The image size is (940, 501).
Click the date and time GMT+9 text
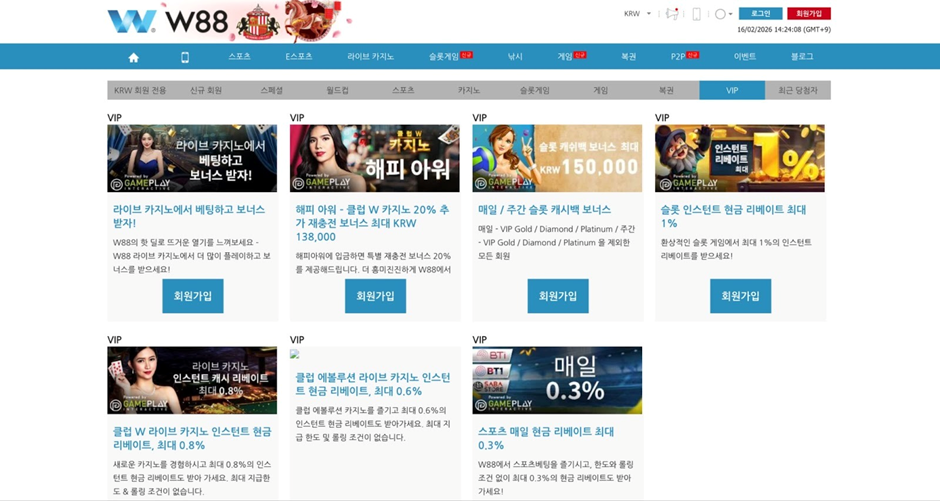[x=784, y=29]
